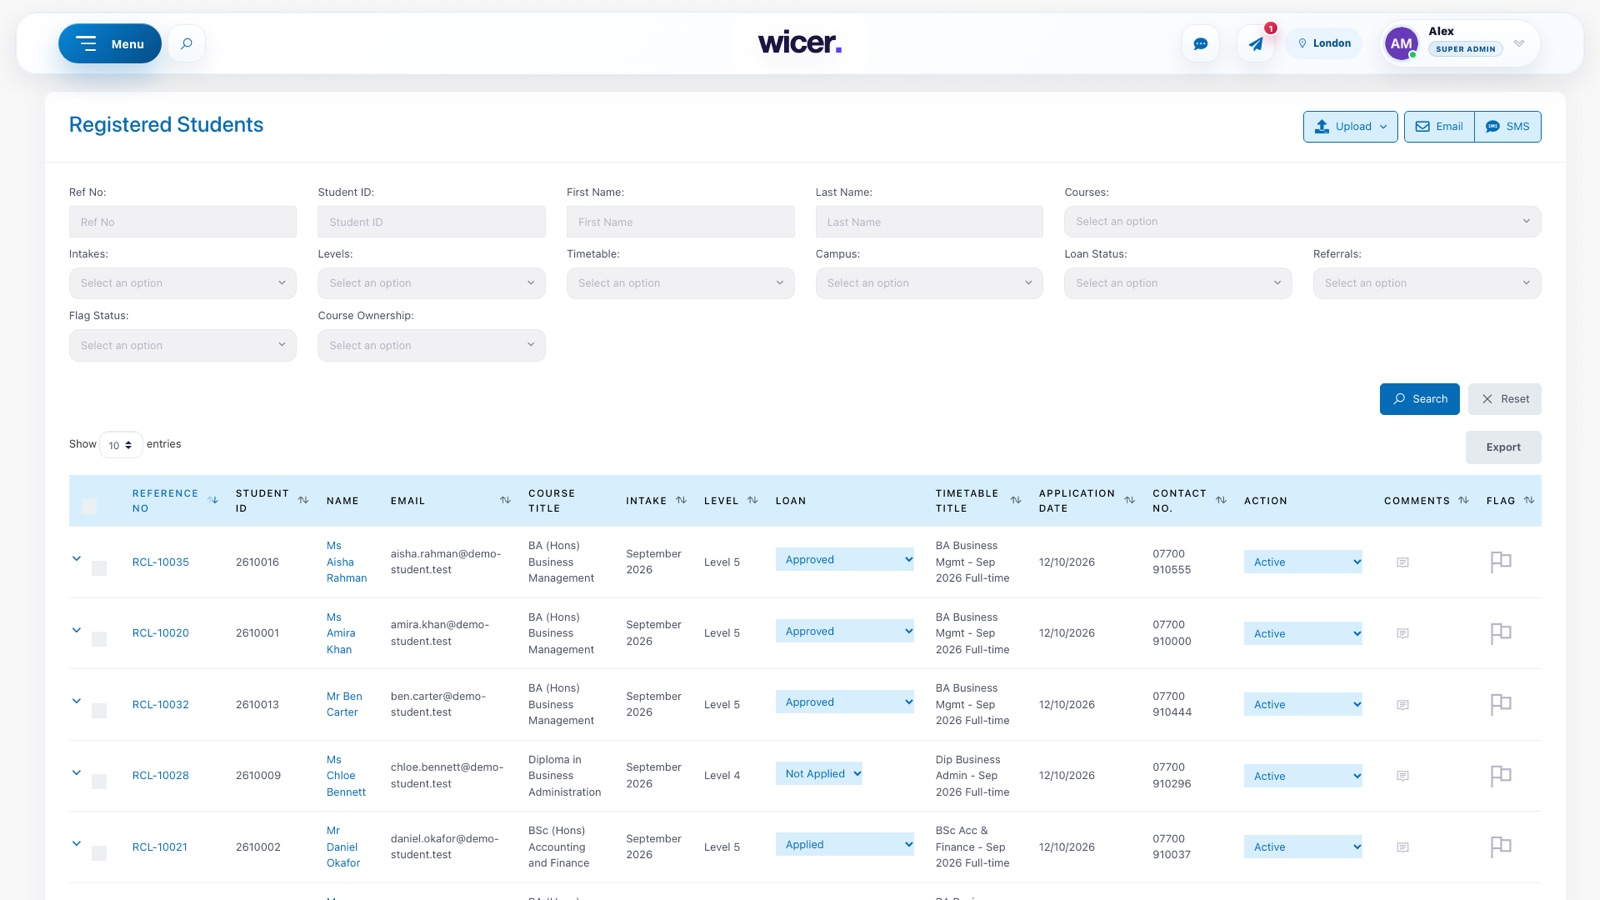The image size is (1600, 900).
Task: Click the blue Search button
Action: (1420, 399)
